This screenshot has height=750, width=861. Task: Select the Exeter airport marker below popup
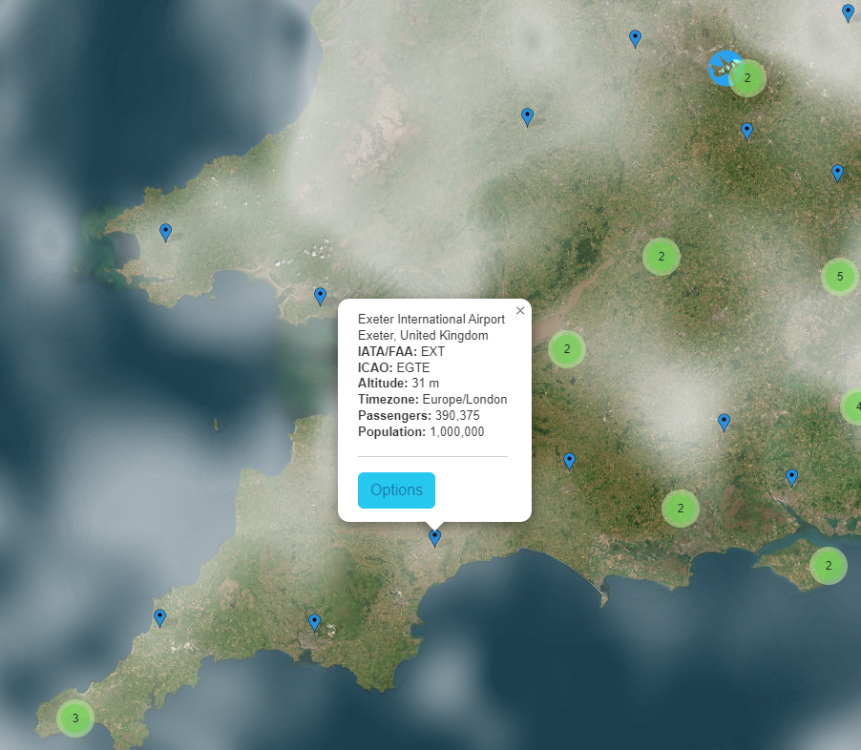(x=434, y=537)
